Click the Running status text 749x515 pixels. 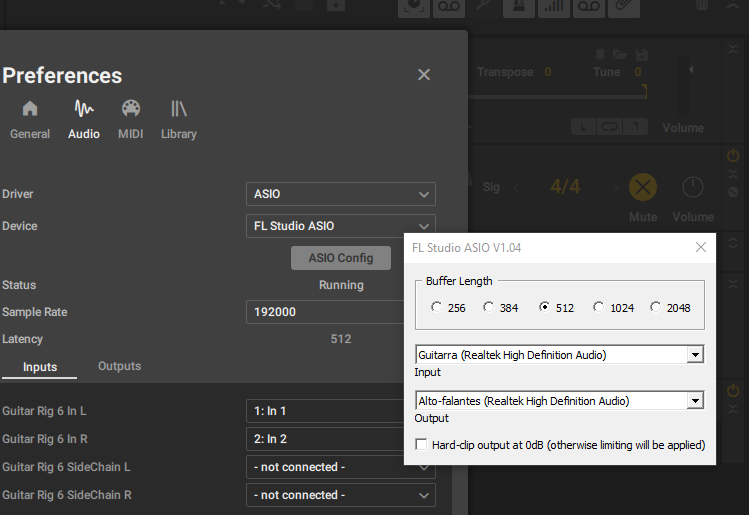click(x=341, y=285)
